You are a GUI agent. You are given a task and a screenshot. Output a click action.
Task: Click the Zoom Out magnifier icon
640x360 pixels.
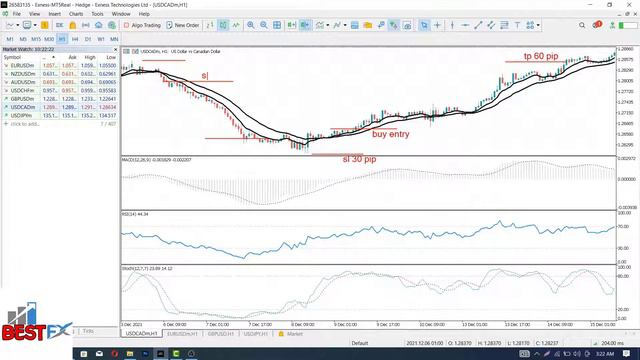pyautogui.click(x=264, y=25)
